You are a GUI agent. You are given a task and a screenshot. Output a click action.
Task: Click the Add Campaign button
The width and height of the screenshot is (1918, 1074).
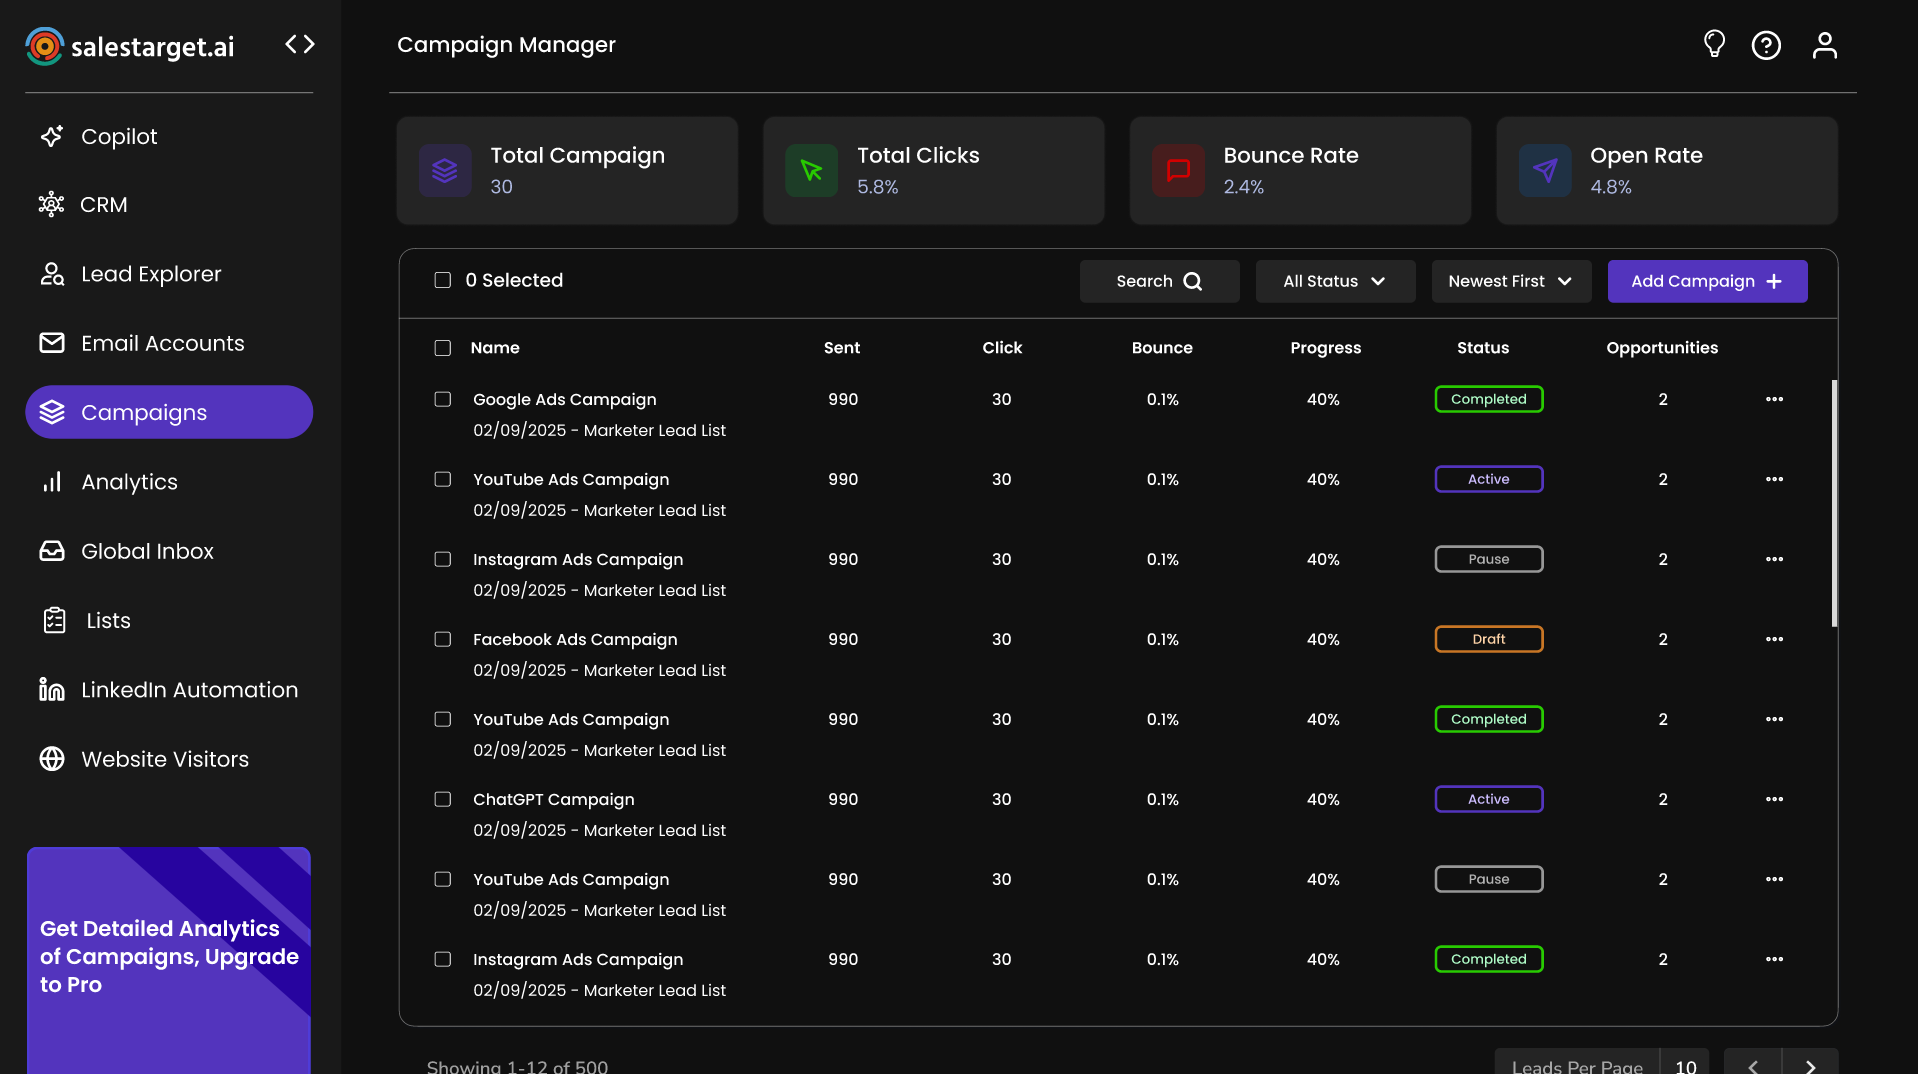click(1707, 281)
